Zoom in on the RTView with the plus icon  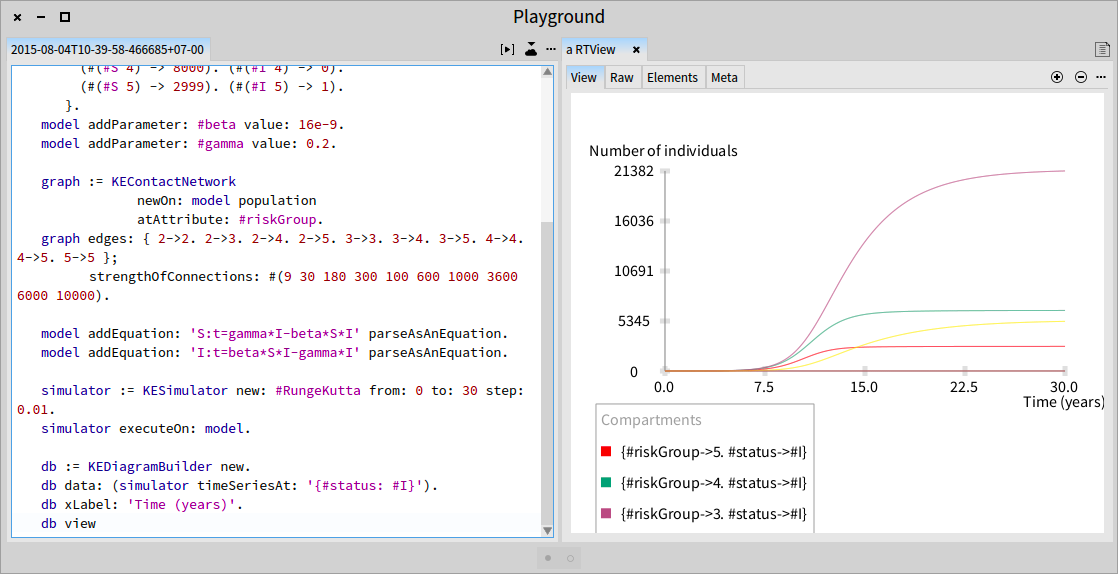point(1057,77)
